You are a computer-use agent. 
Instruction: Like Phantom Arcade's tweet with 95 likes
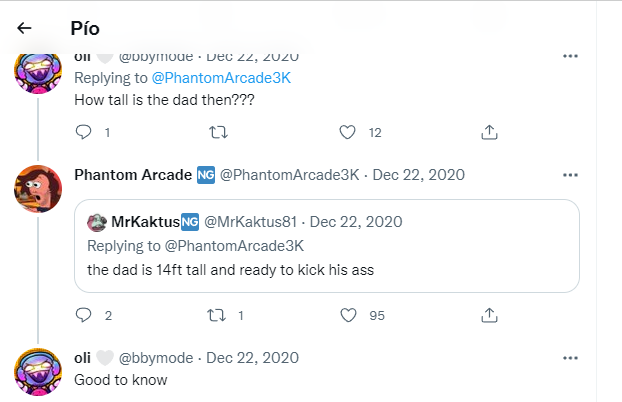click(348, 316)
